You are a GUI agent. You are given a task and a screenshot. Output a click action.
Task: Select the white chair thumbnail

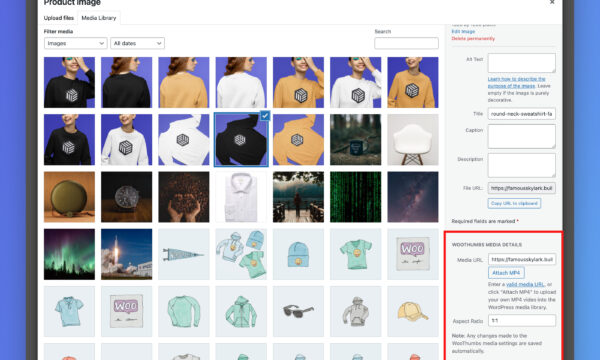click(x=413, y=140)
